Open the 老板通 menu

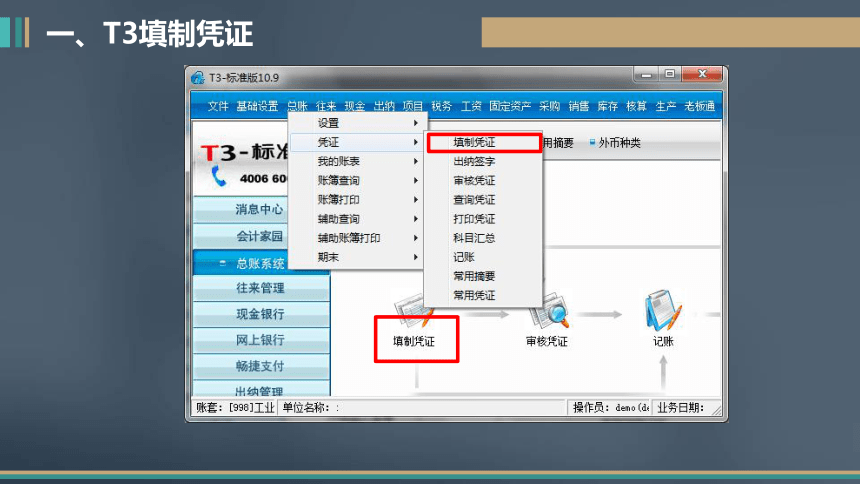pyautogui.click(x=700, y=106)
